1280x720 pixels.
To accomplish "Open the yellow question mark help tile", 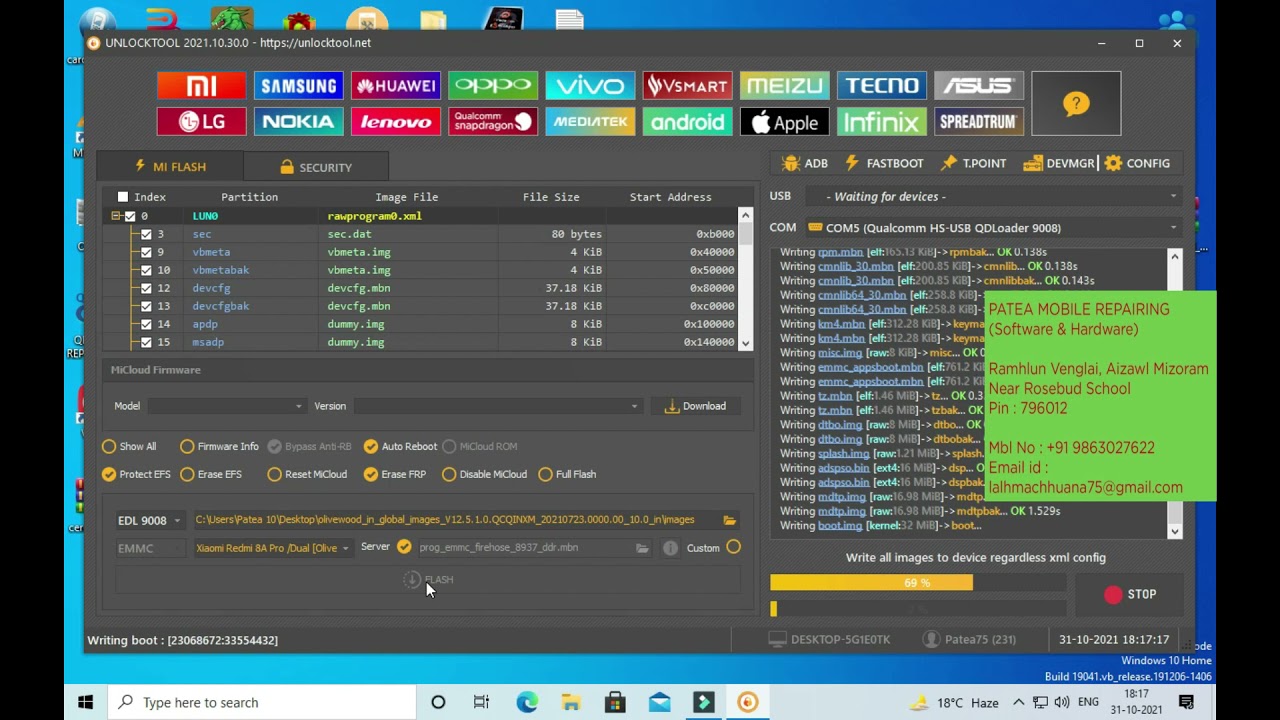I will tap(1076, 104).
